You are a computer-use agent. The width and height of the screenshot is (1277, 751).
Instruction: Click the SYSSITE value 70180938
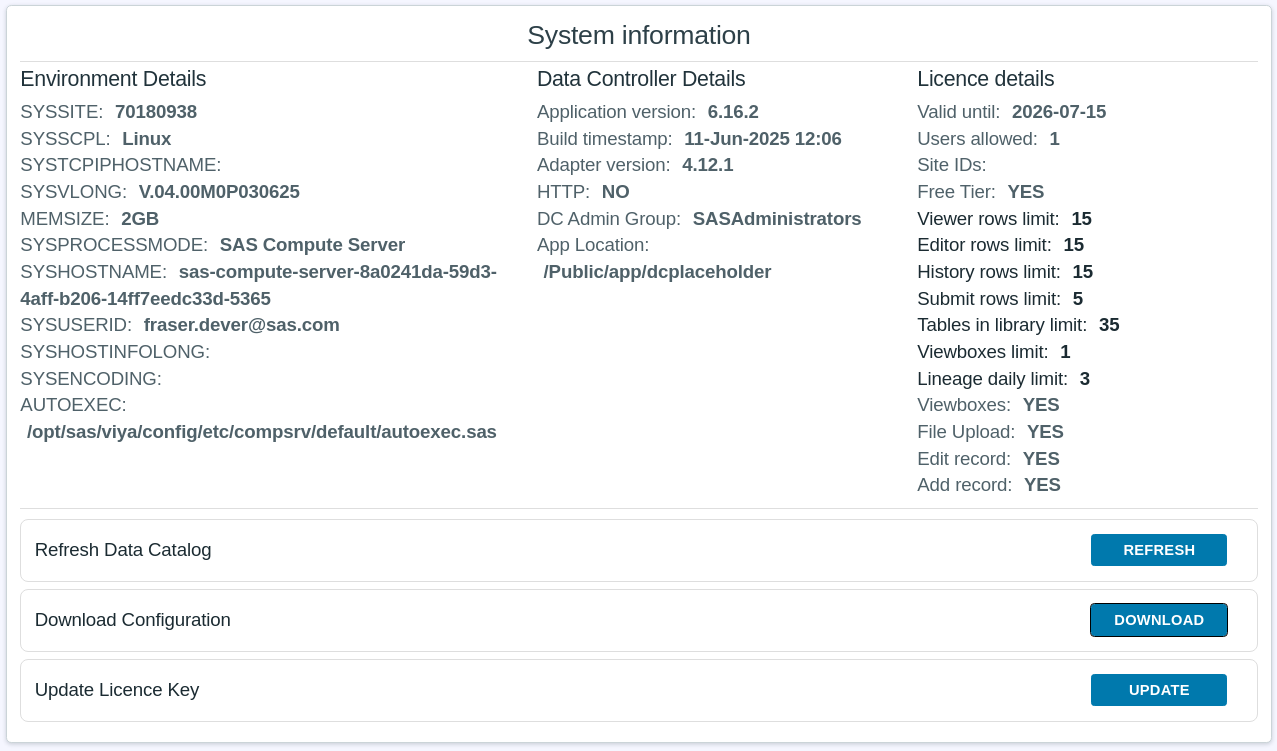point(155,112)
